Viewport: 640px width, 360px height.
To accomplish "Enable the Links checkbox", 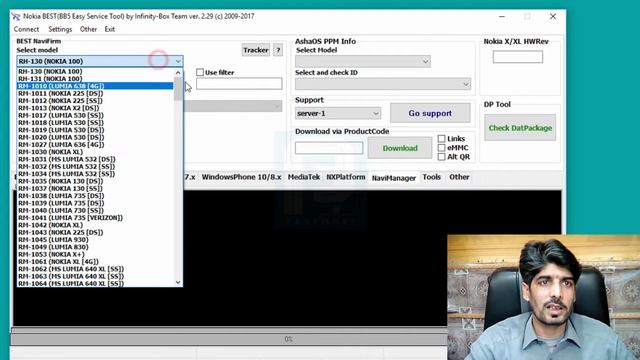I will point(441,139).
